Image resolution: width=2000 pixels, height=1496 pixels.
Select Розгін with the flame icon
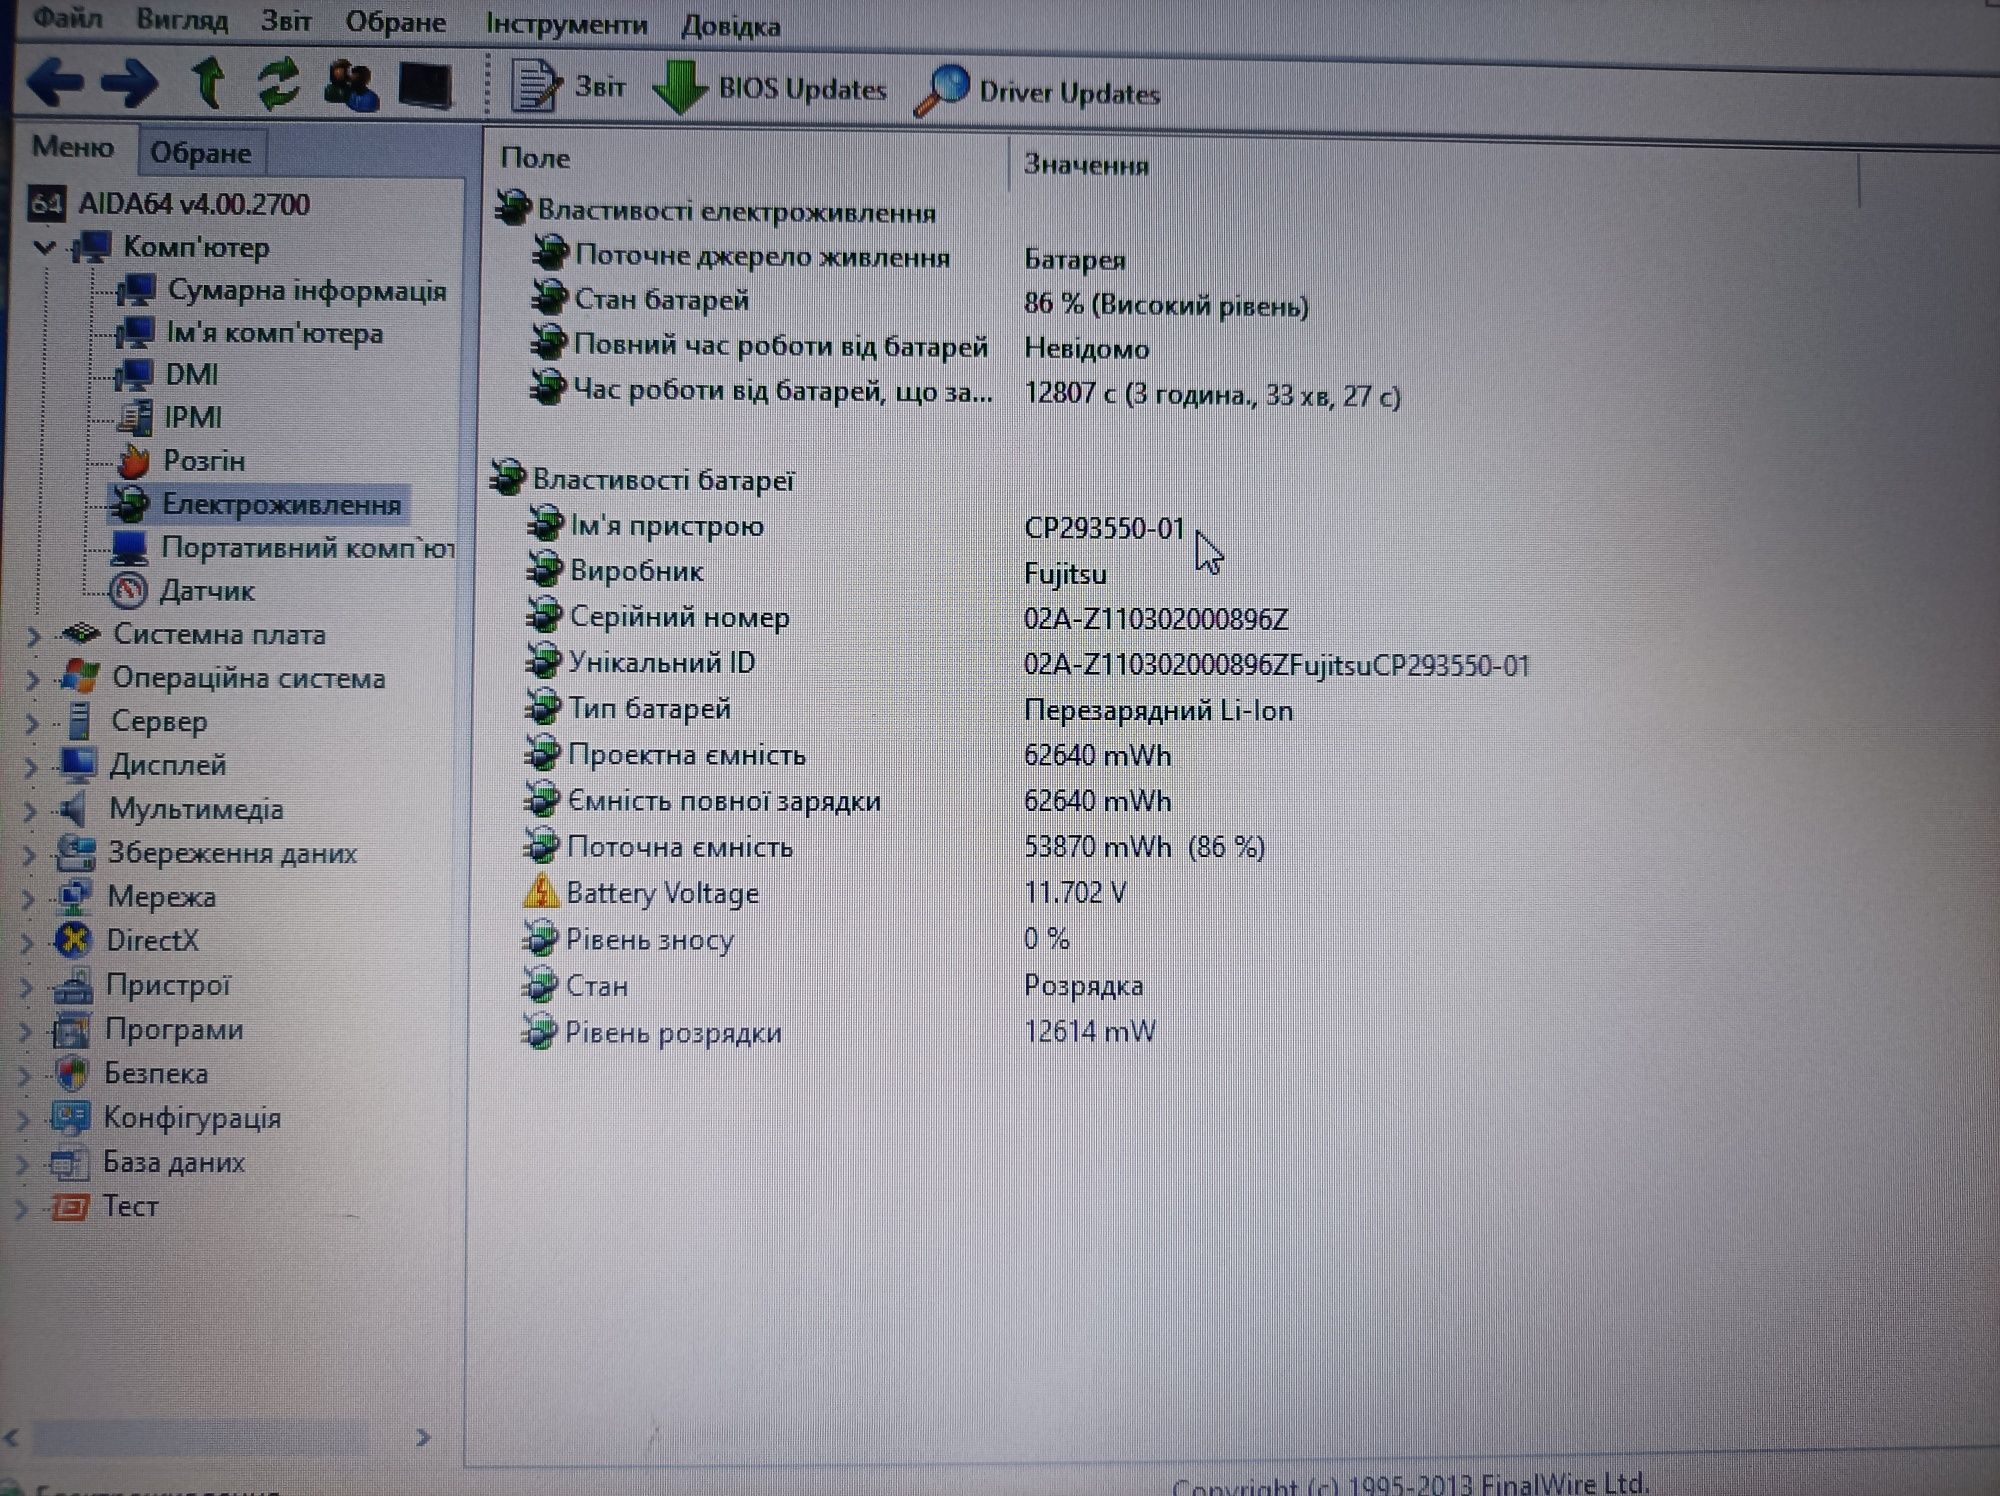(204, 461)
